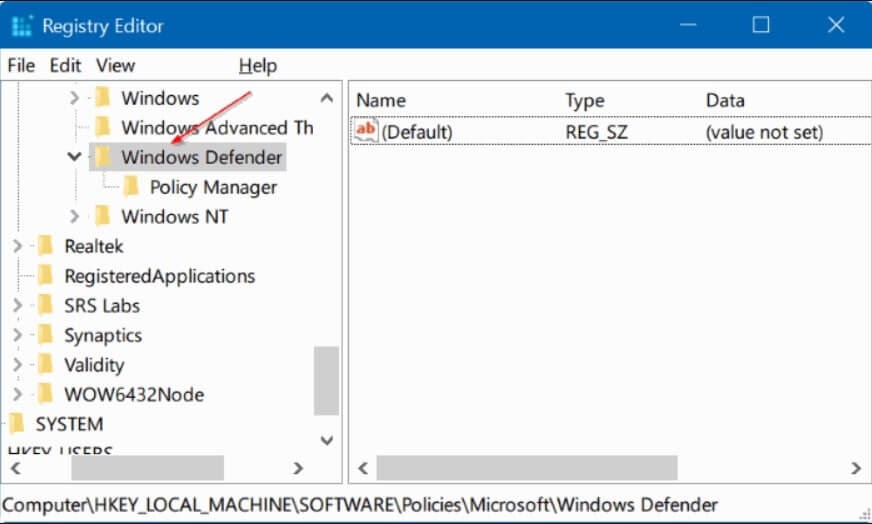Click the tree pane scroll right arrow
Image resolution: width=872 pixels, height=524 pixels.
tap(298, 468)
